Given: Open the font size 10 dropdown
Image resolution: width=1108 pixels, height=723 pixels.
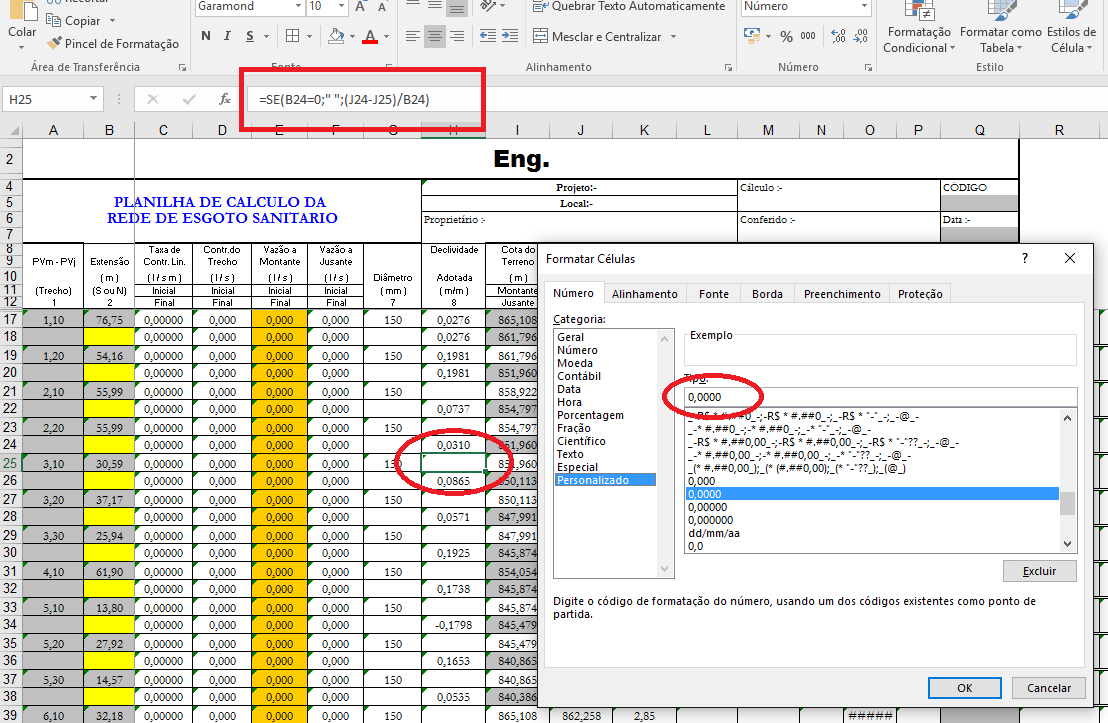Looking at the screenshot, I should (341, 6).
